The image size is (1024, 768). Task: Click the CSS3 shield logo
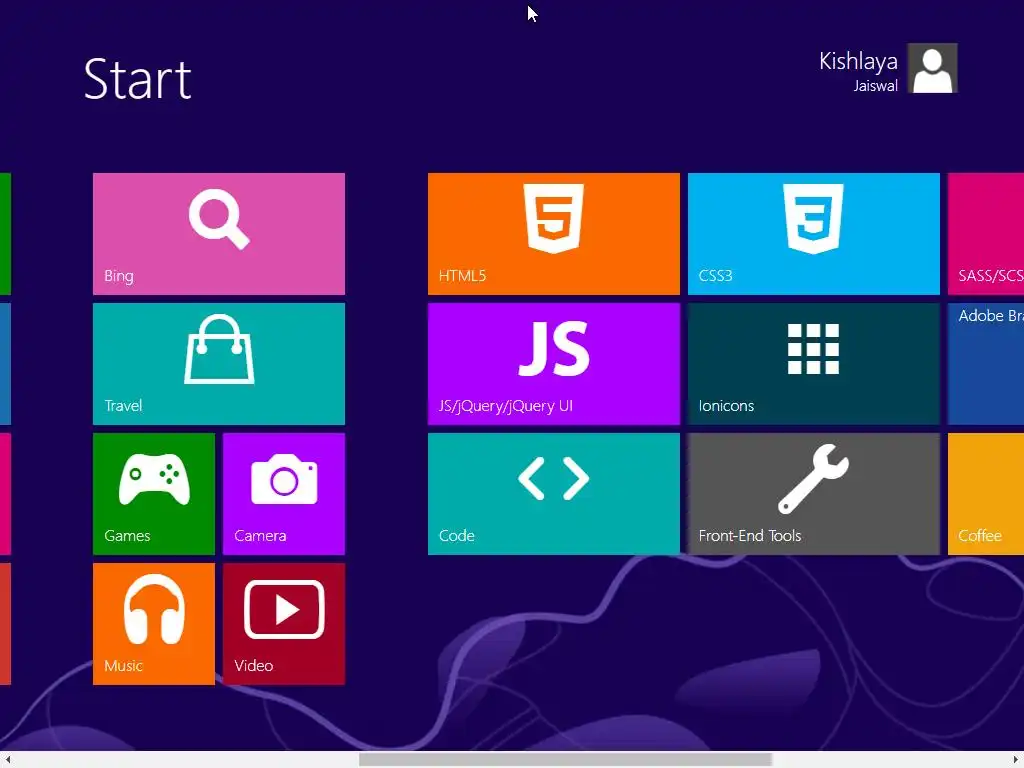(814, 218)
